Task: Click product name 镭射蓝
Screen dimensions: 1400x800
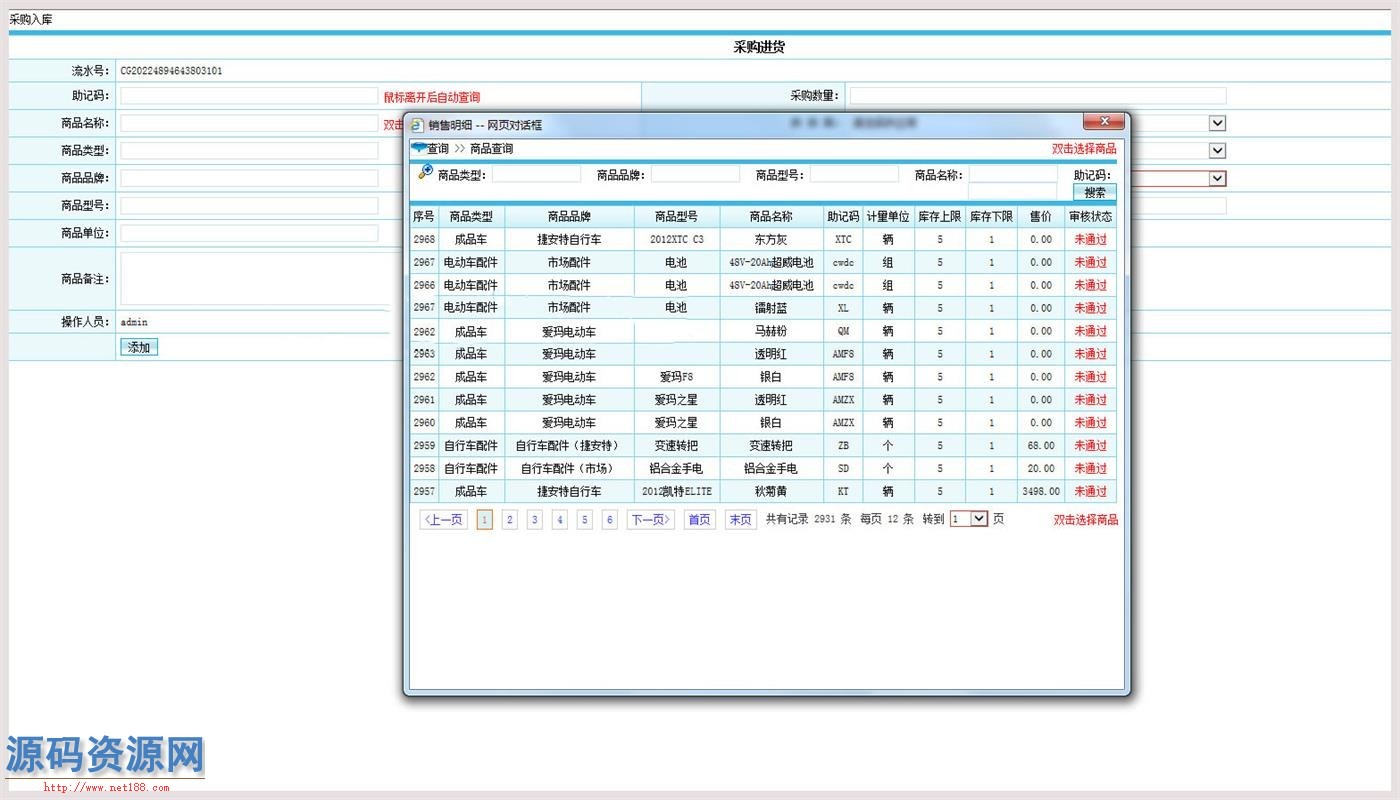Action: coord(771,308)
